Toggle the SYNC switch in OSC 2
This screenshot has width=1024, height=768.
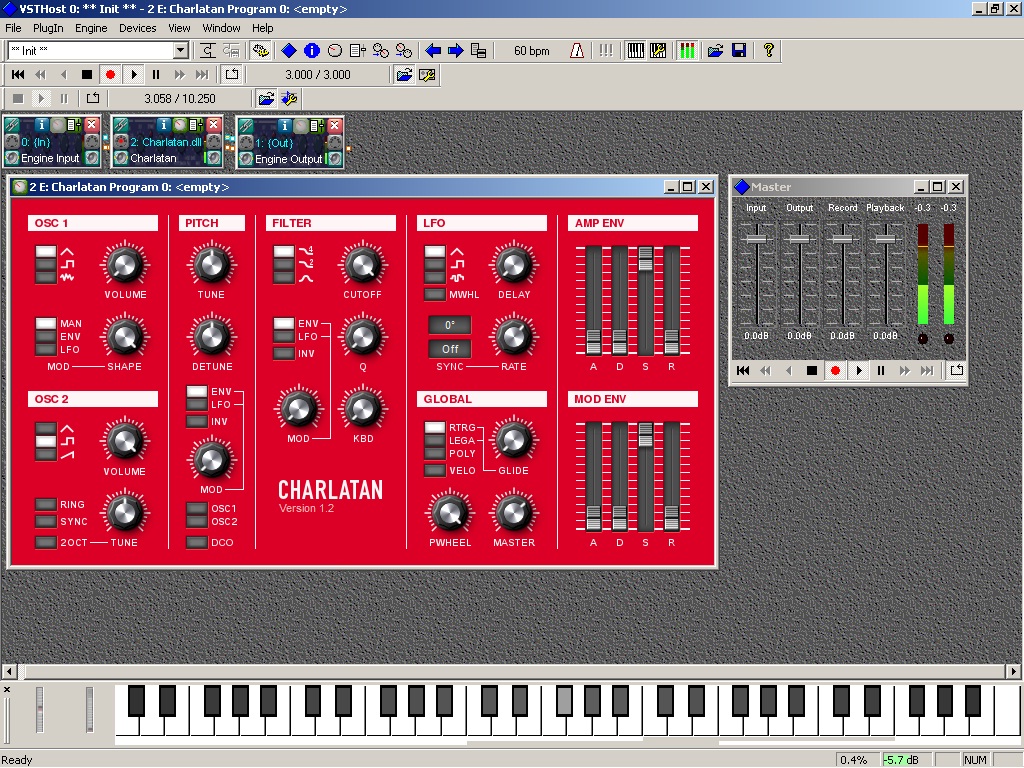pyautogui.click(x=46, y=521)
